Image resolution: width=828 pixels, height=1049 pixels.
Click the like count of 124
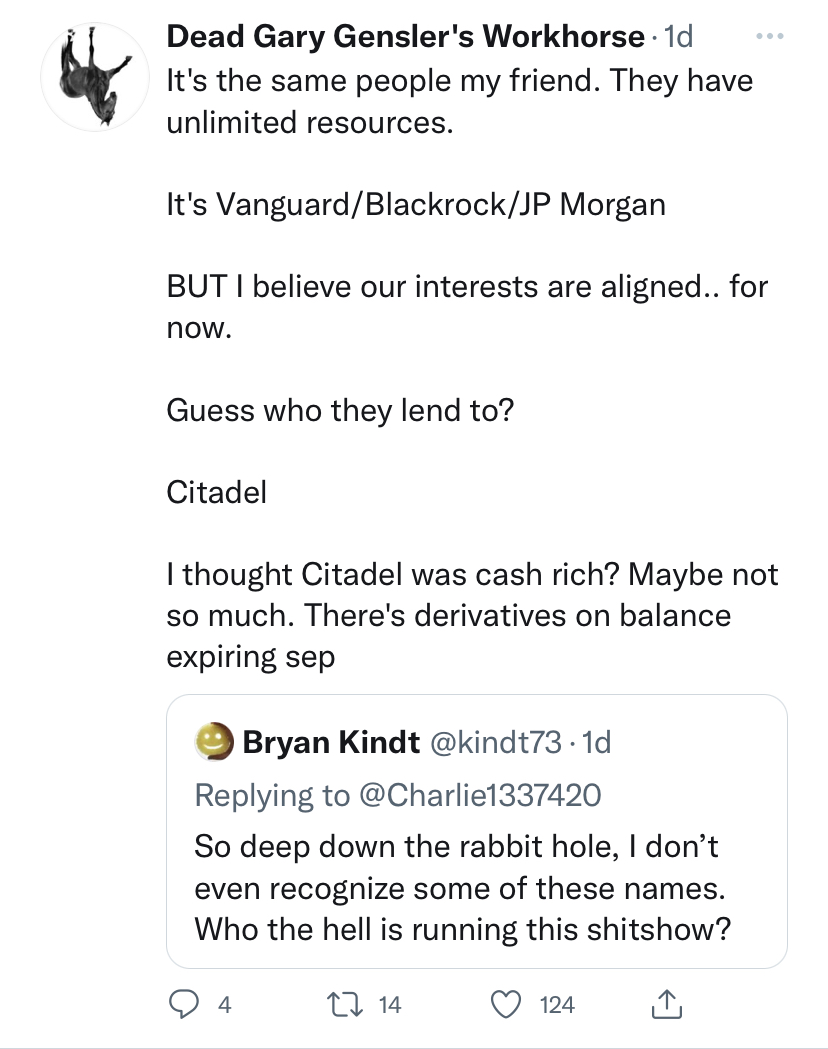click(x=557, y=1005)
